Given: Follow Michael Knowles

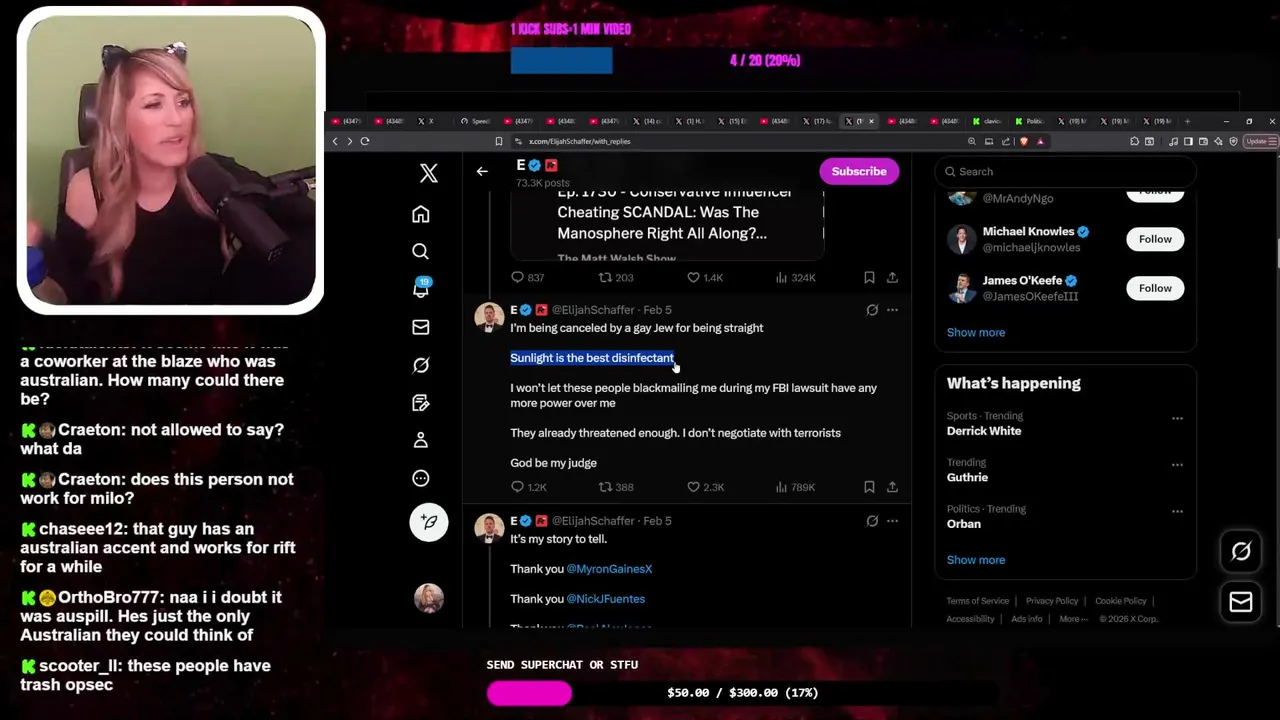Looking at the screenshot, I should tap(1155, 239).
